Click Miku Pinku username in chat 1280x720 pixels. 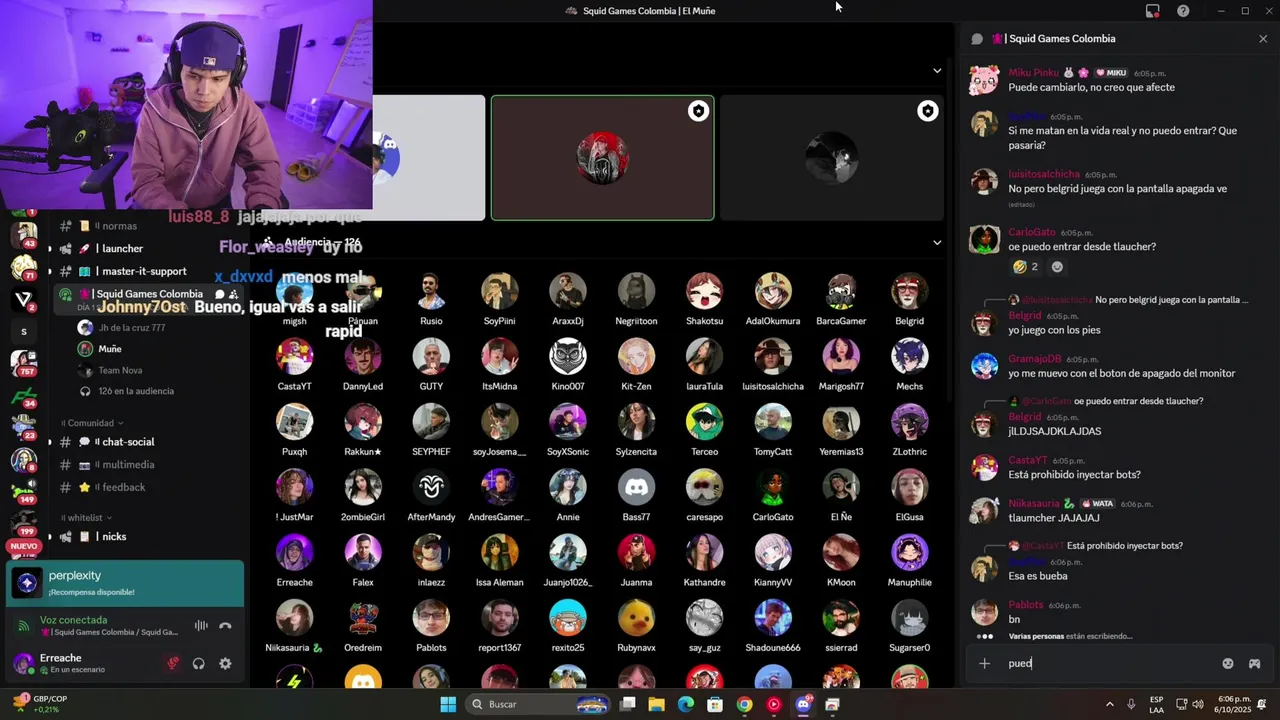point(1033,73)
